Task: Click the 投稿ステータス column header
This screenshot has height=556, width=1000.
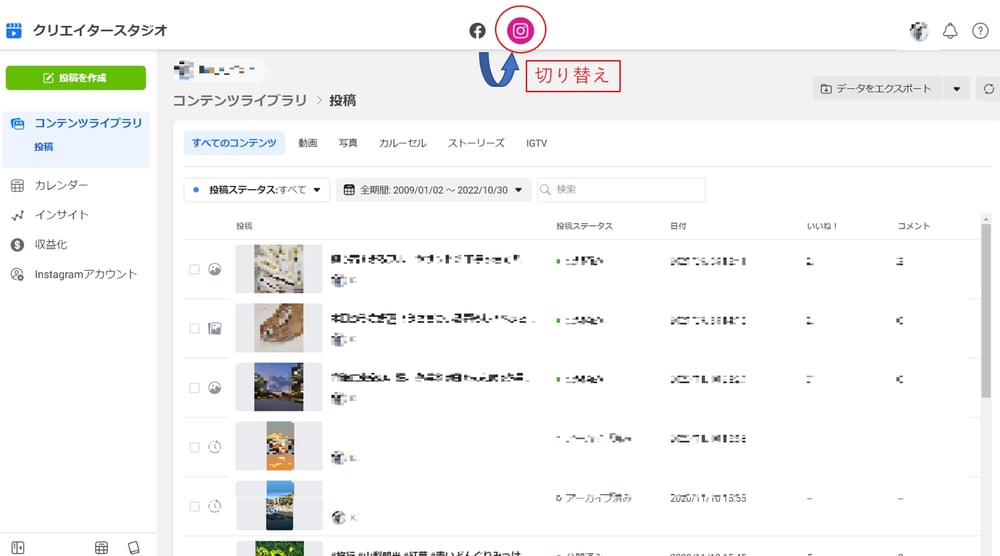Action: pyautogui.click(x=584, y=226)
